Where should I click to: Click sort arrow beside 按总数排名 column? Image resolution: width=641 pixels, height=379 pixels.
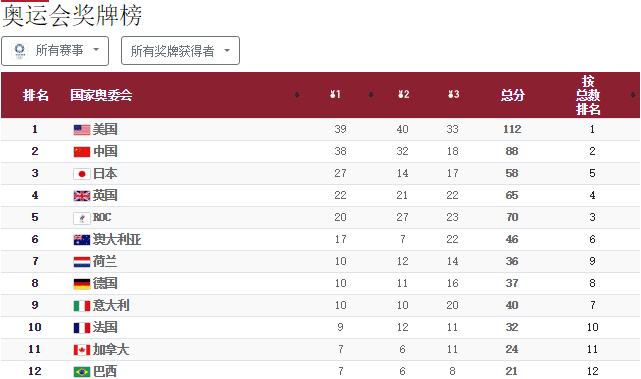coord(633,95)
